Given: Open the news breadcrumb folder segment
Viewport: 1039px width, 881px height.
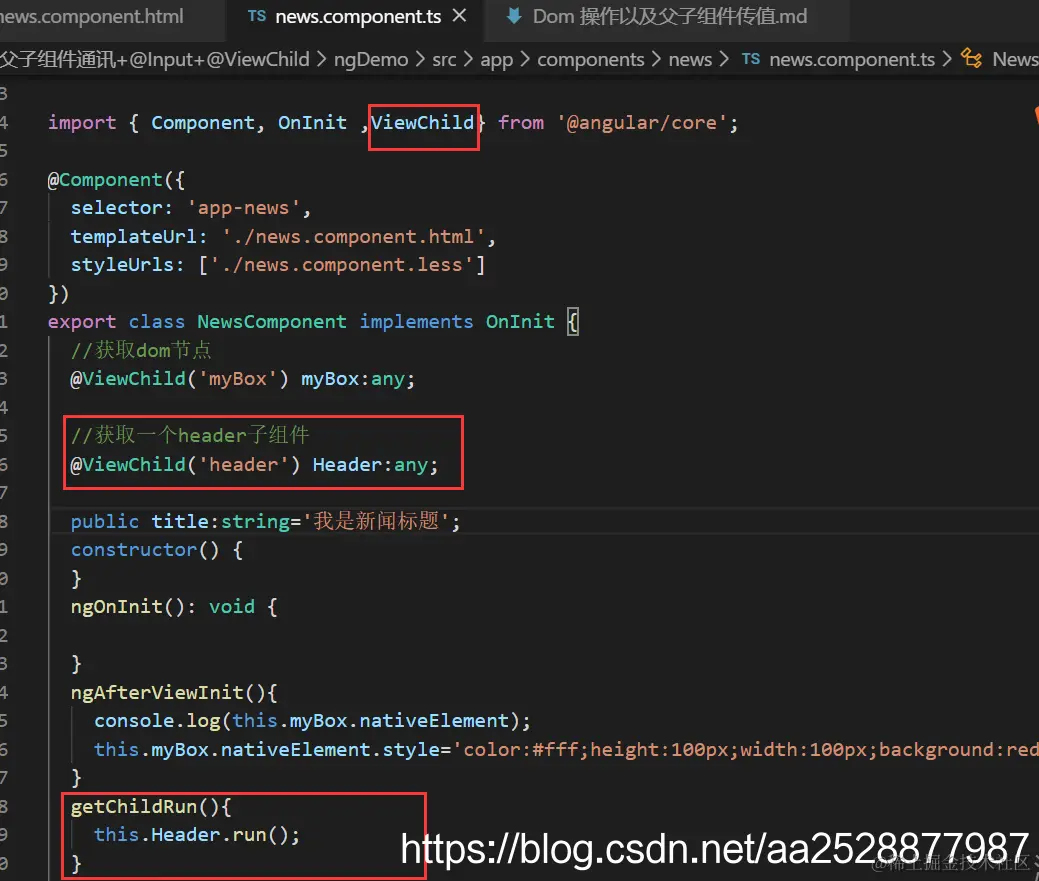Looking at the screenshot, I should 690,60.
